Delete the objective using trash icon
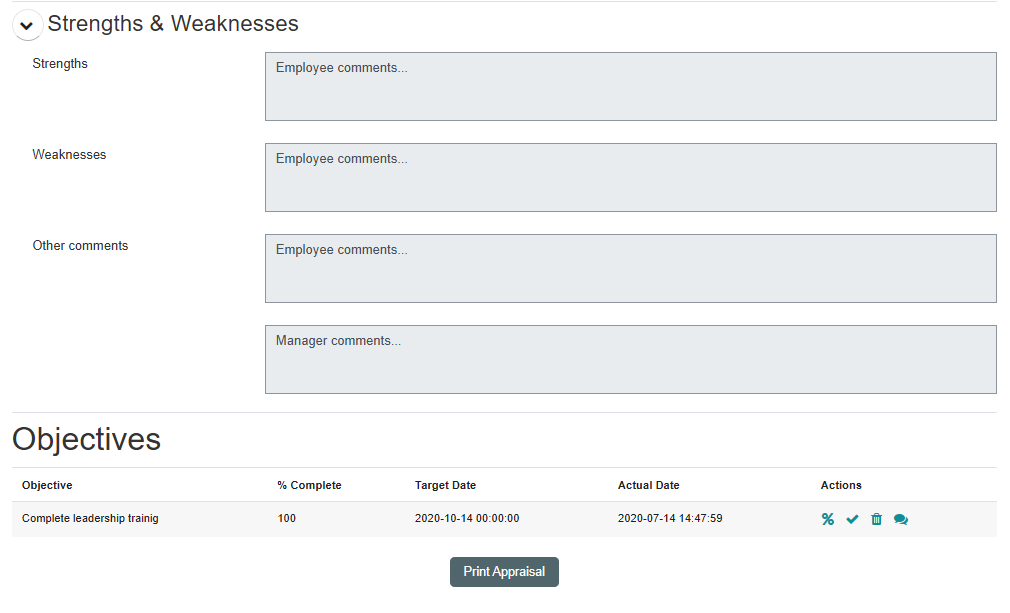 [x=877, y=519]
